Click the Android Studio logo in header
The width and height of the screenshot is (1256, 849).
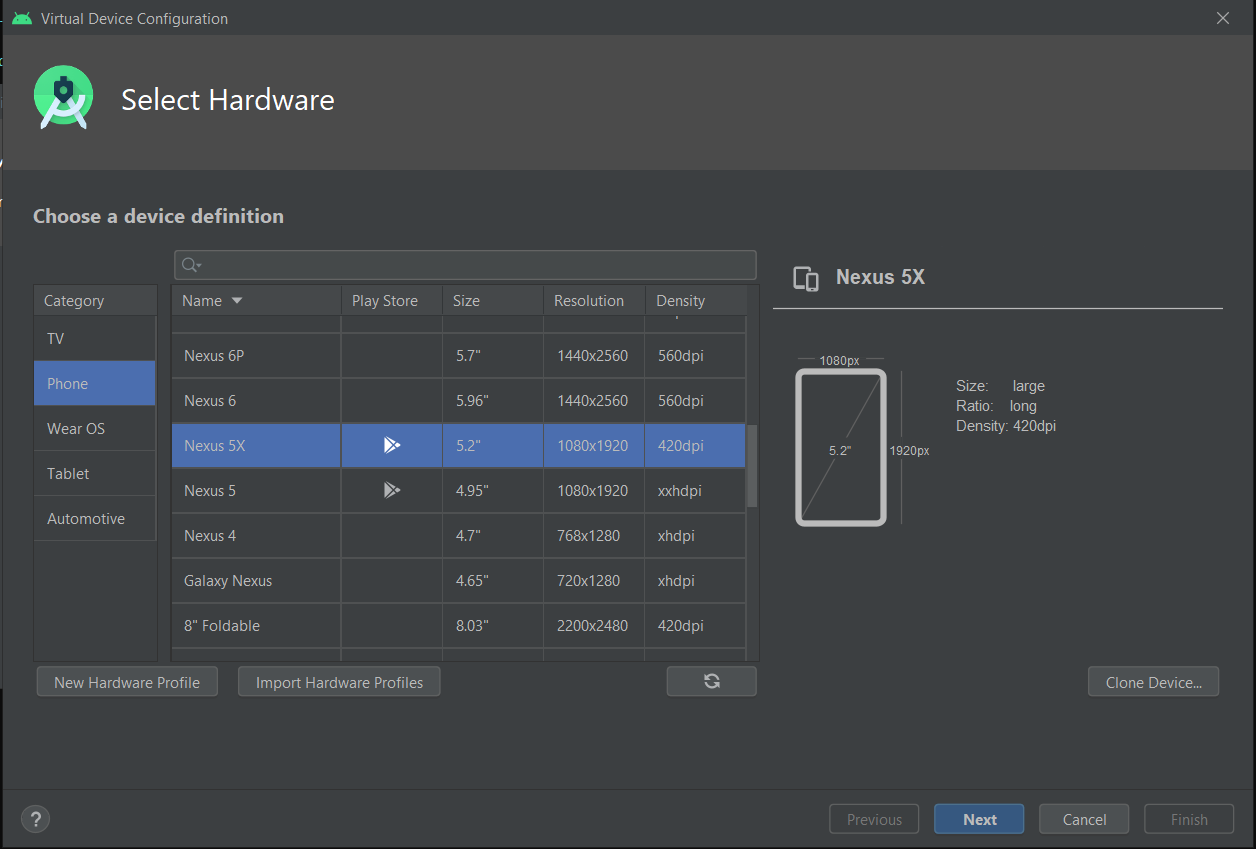click(x=64, y=98)
